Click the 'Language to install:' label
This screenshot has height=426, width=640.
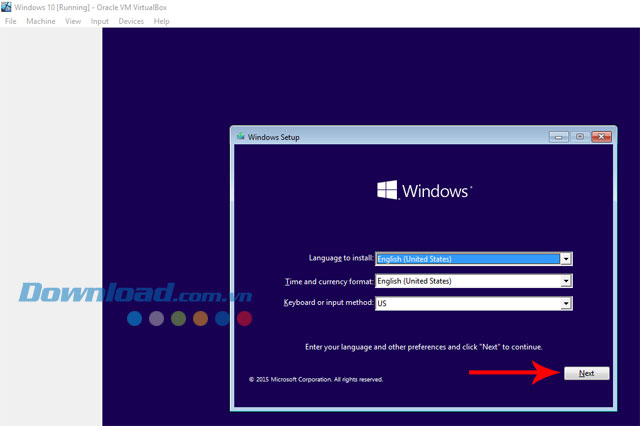[341, 258]
